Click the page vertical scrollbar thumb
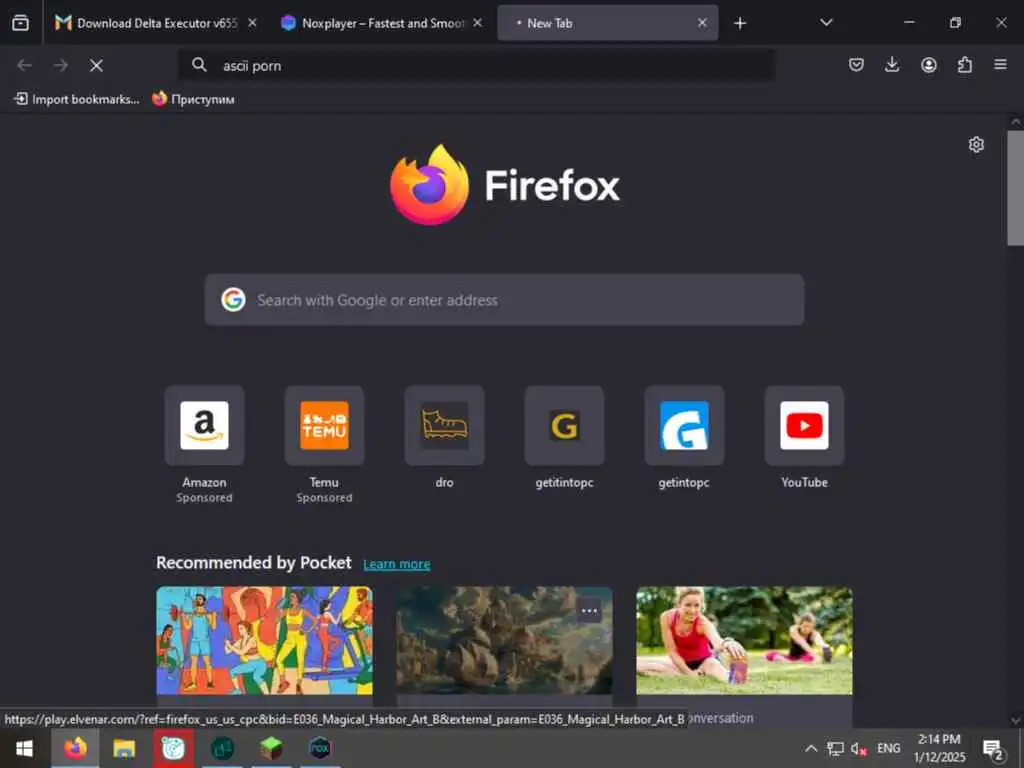Viewport: 1024px width, 768px height. (1015, 188)
